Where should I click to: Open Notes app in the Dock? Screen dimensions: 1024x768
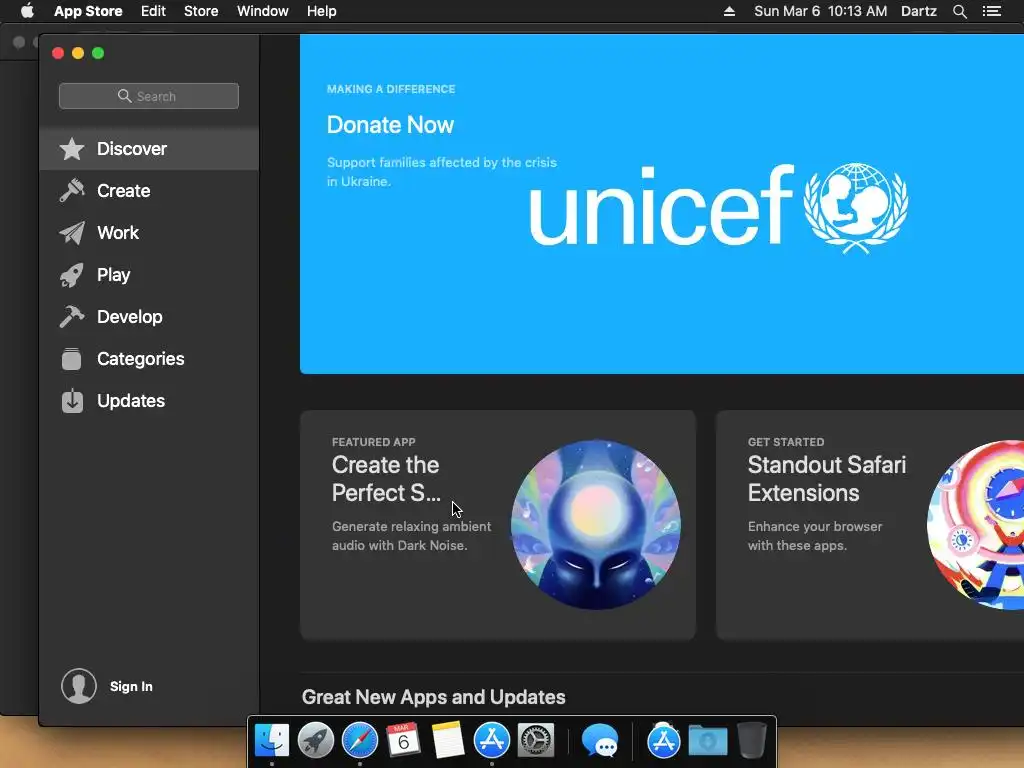(x=448, y=741)
